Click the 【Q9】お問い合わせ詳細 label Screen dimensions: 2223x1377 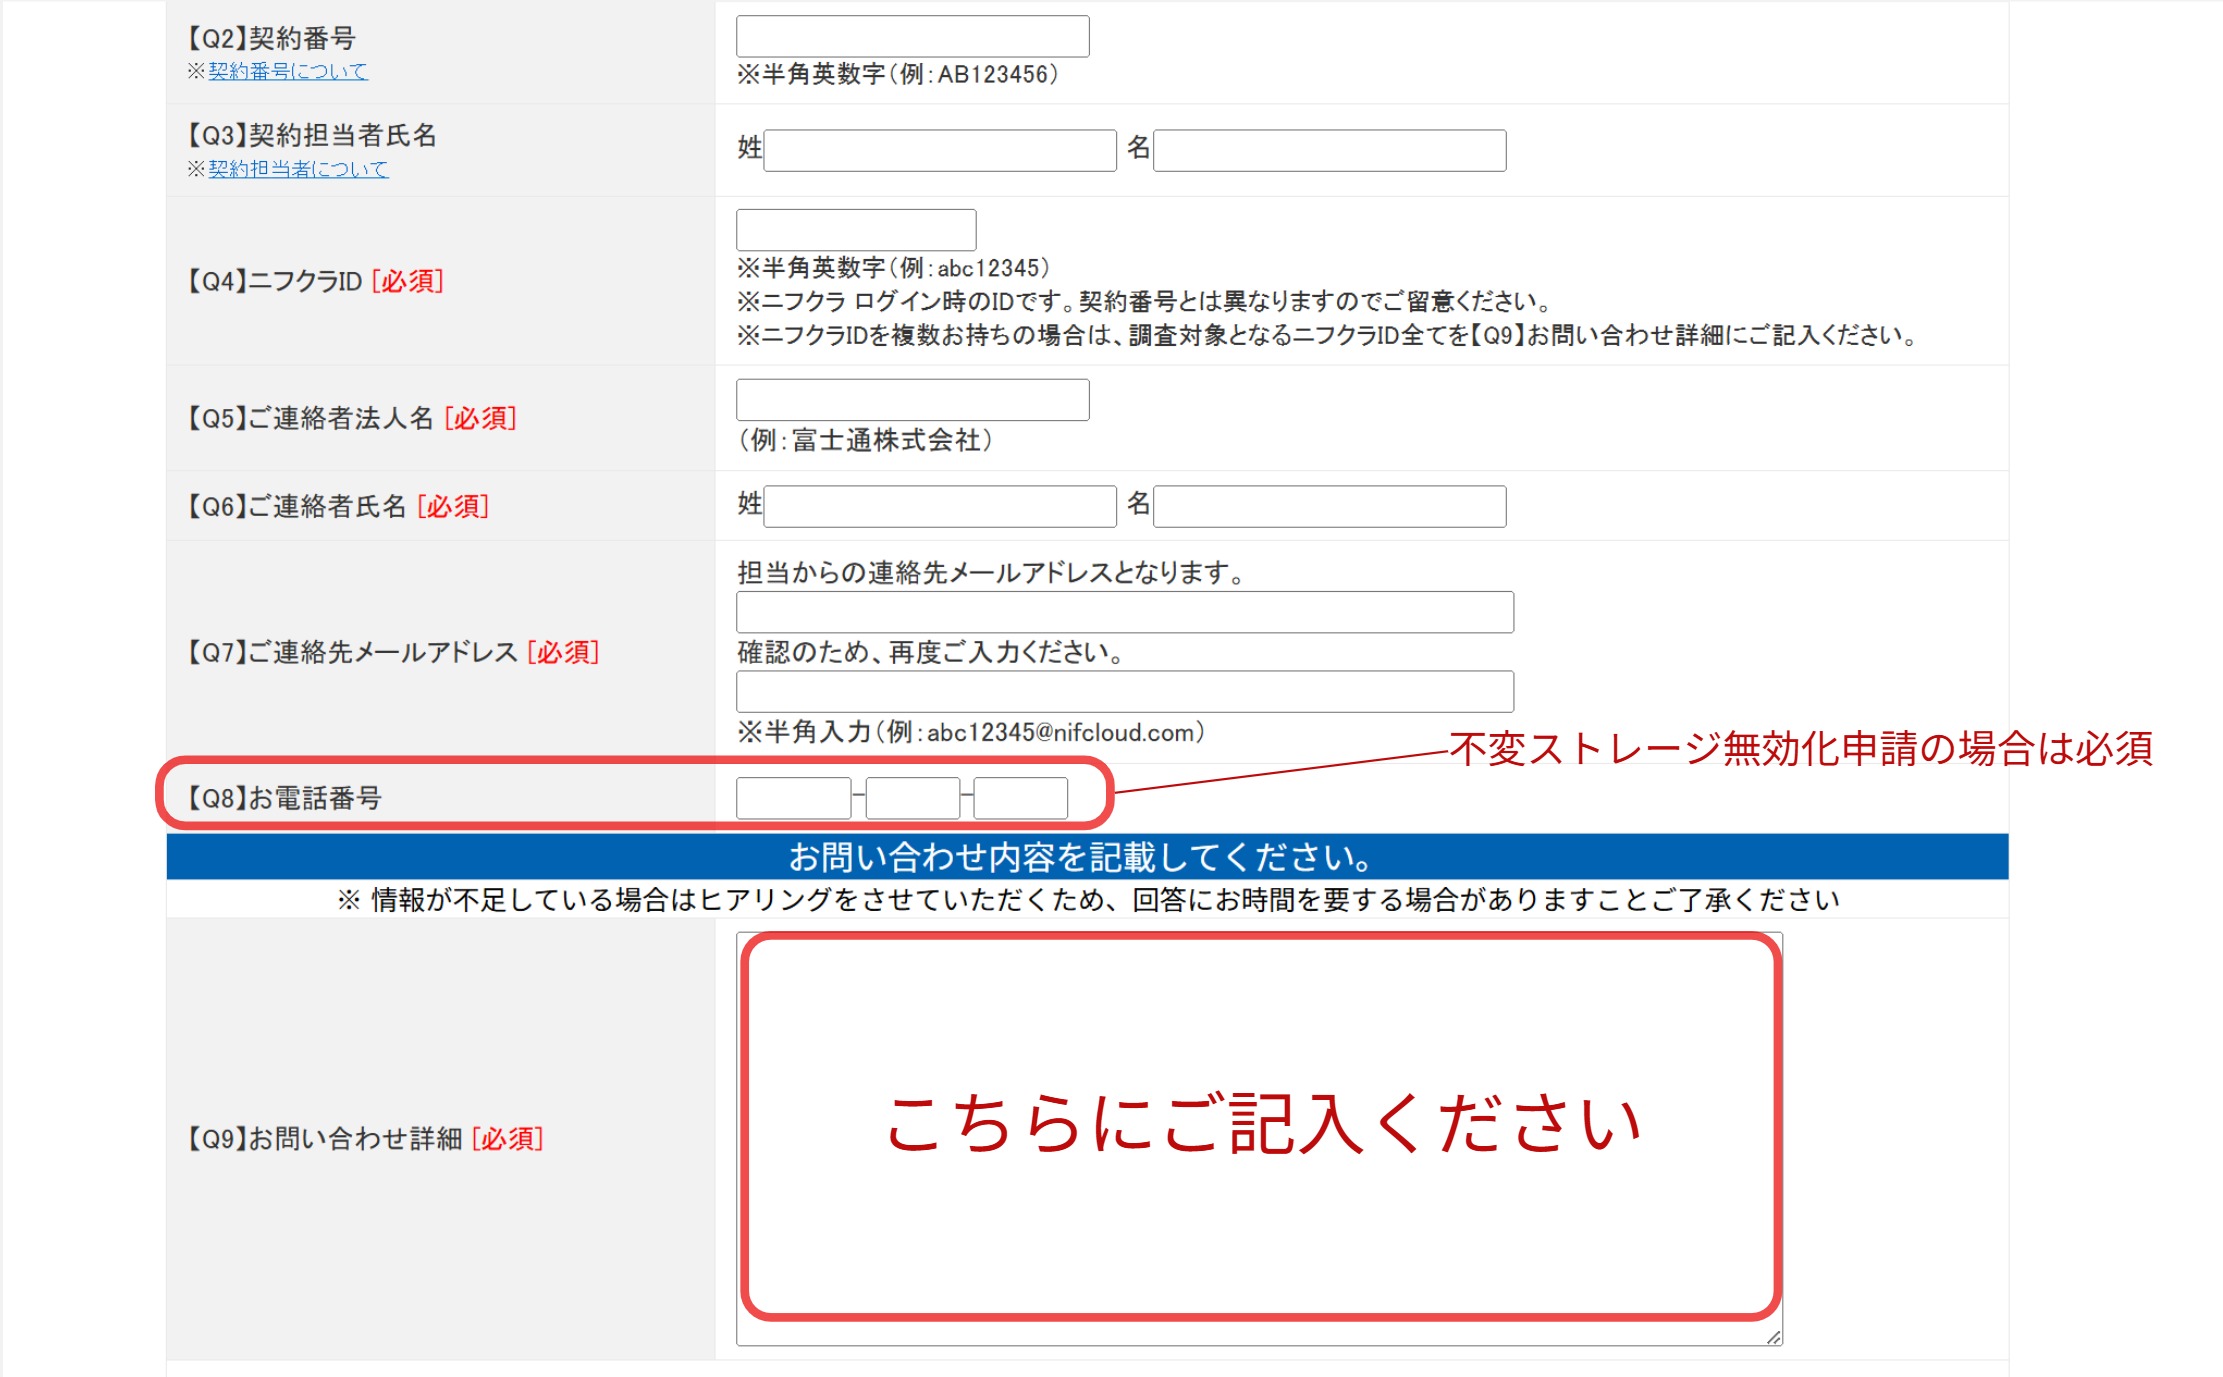(364, 1139)
